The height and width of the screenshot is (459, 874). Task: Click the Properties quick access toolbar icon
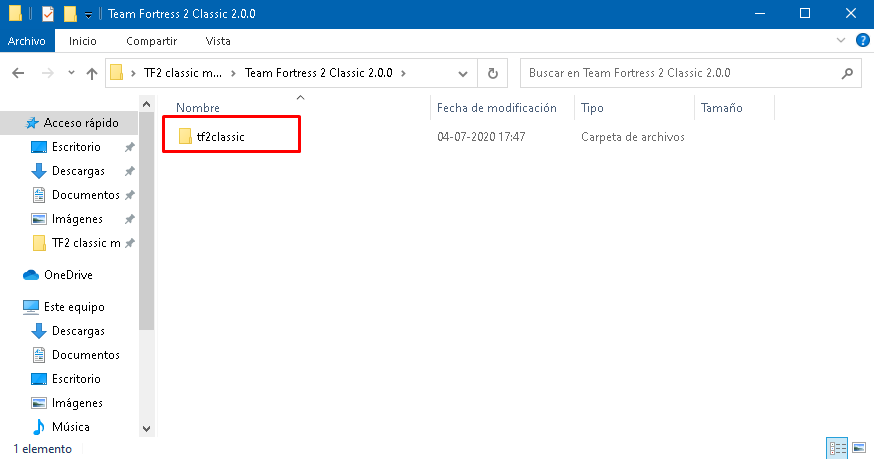(x=48, y=13)
